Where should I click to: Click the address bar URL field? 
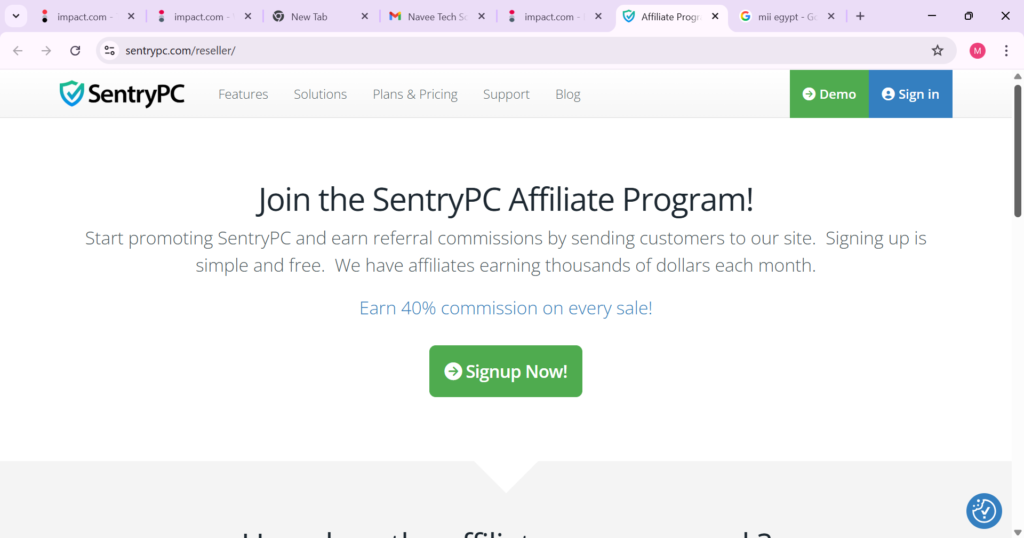click(x=509, y=50)
